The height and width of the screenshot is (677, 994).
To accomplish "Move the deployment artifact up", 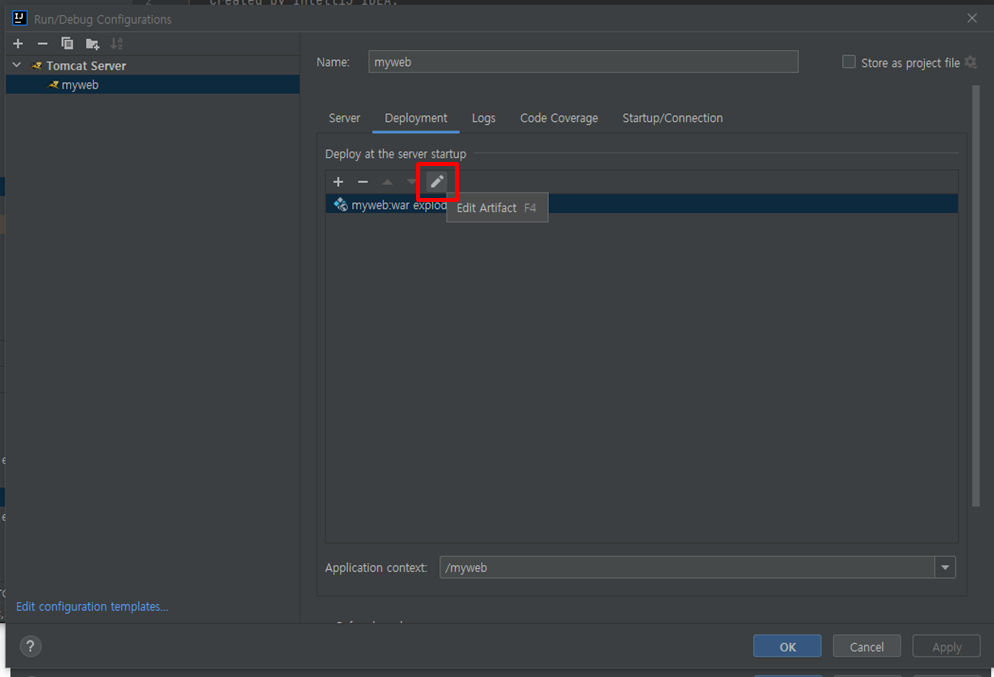I will click(387, 182).
